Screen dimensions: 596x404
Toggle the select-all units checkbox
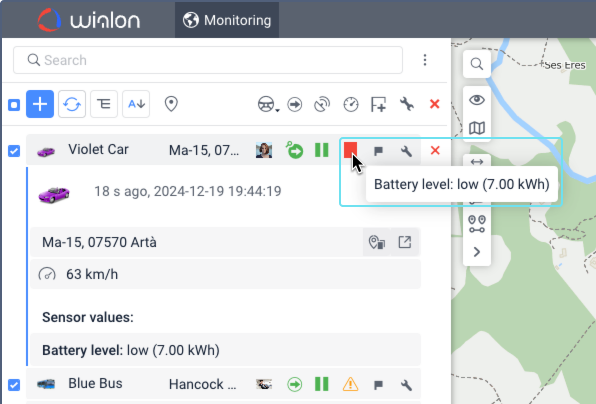tap(14, 105)
